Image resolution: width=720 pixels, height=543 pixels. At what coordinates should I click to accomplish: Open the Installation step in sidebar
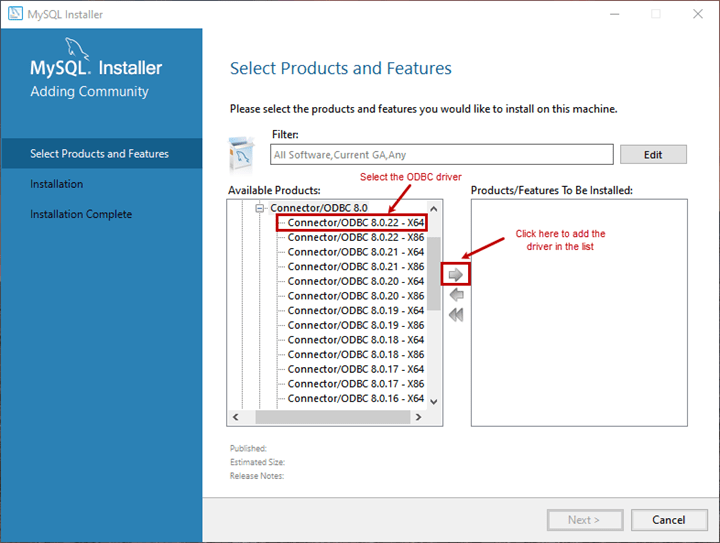coord(56,184)
